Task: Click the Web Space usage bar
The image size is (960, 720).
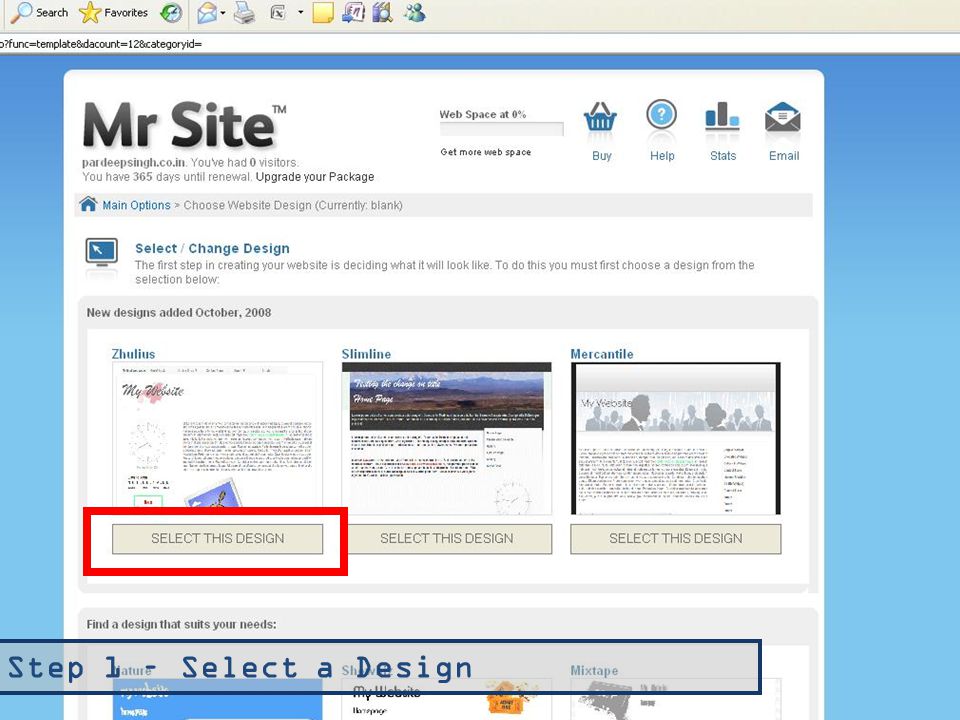Action: point(501,129)
